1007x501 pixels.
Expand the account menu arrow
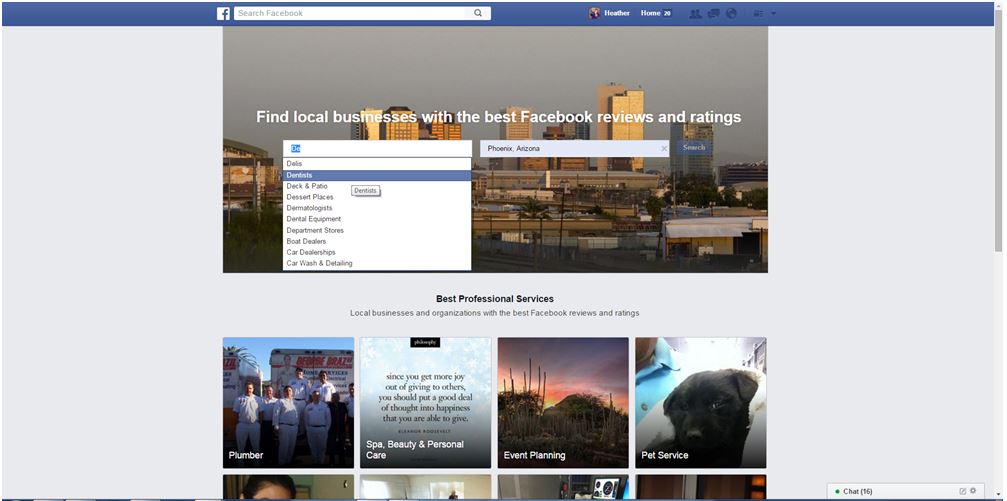tap(773, 13)
